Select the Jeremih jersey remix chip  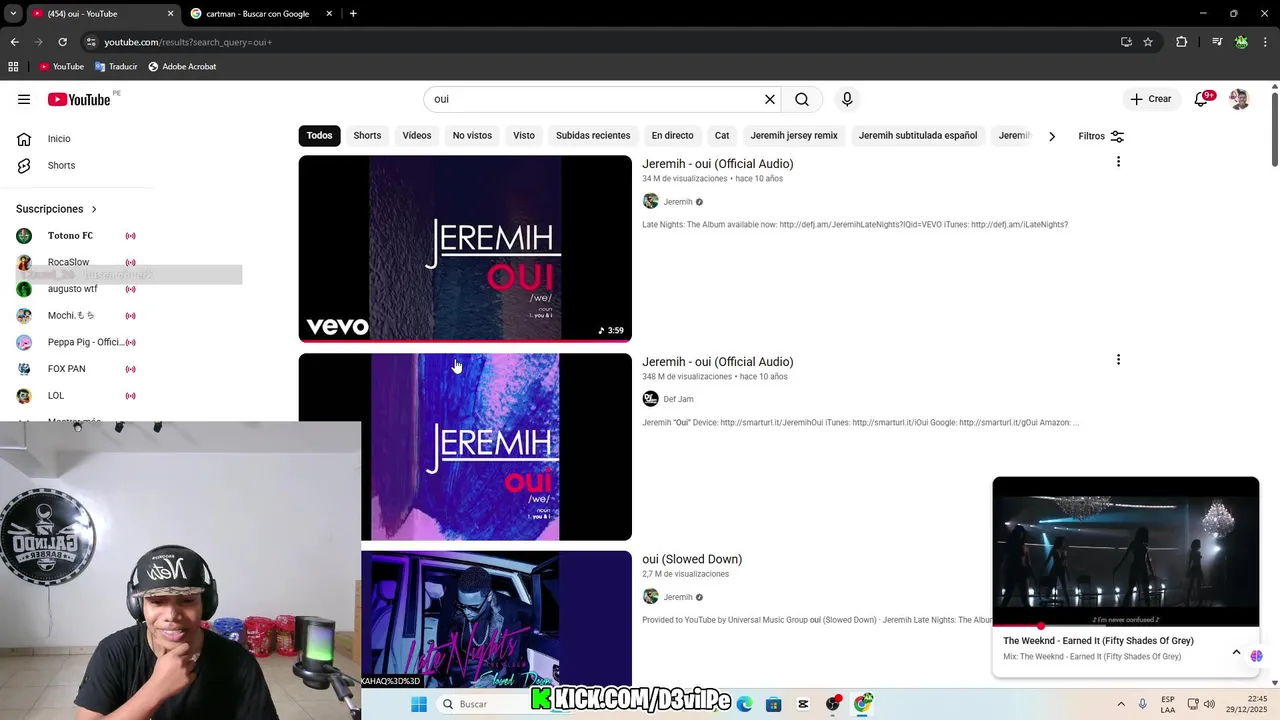[794, 135]
